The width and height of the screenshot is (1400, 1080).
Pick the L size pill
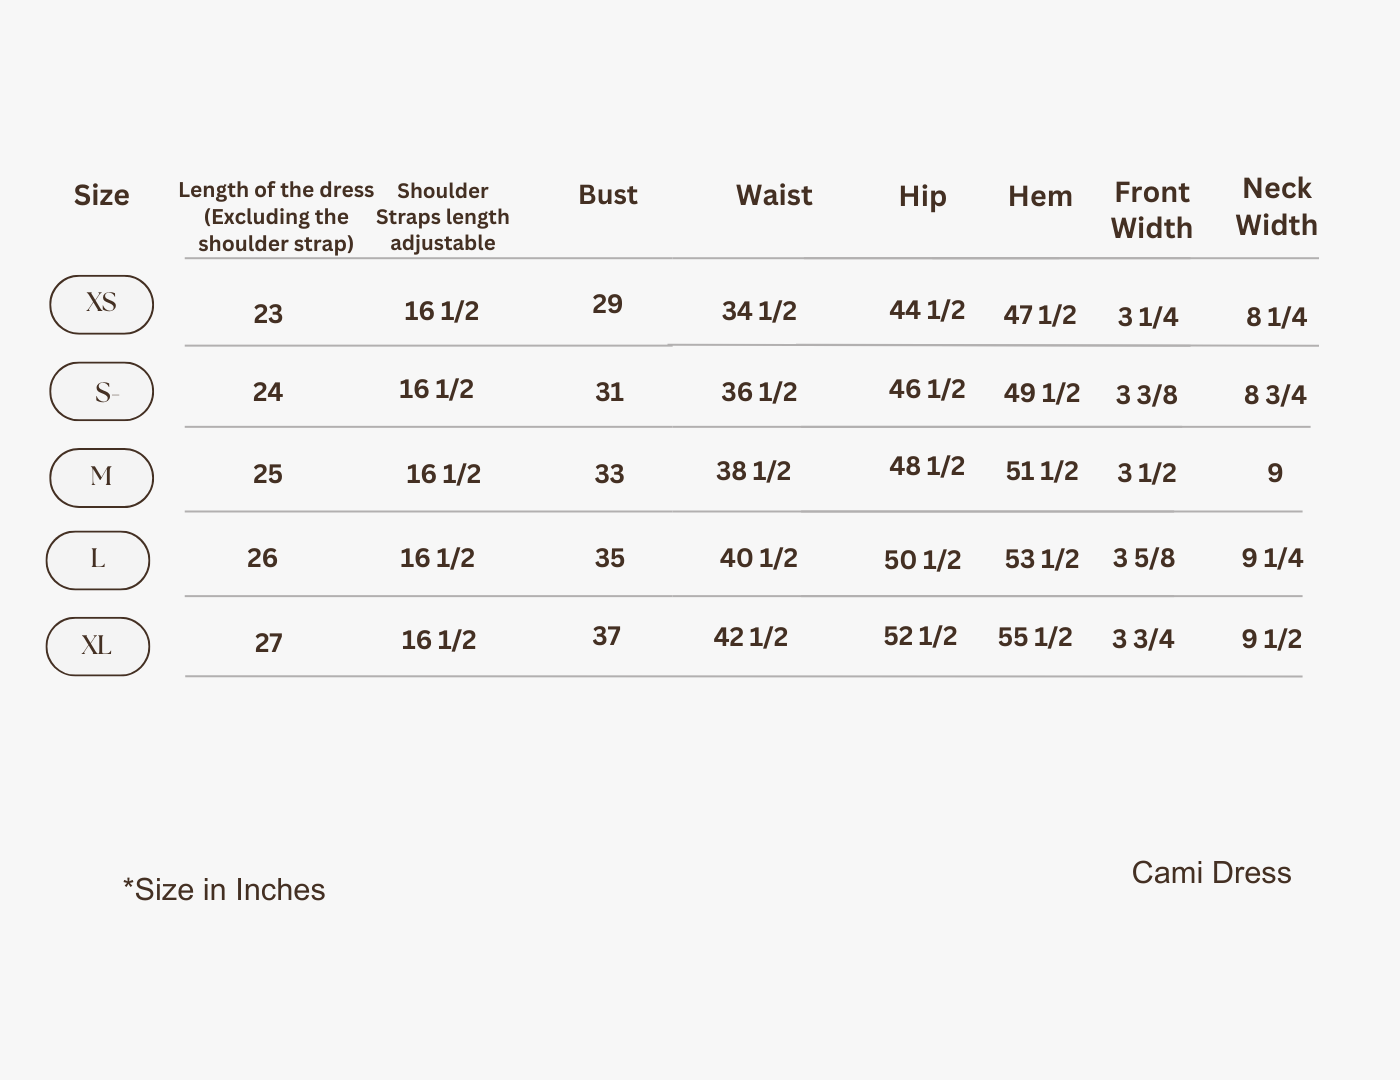tap(98, 560)
